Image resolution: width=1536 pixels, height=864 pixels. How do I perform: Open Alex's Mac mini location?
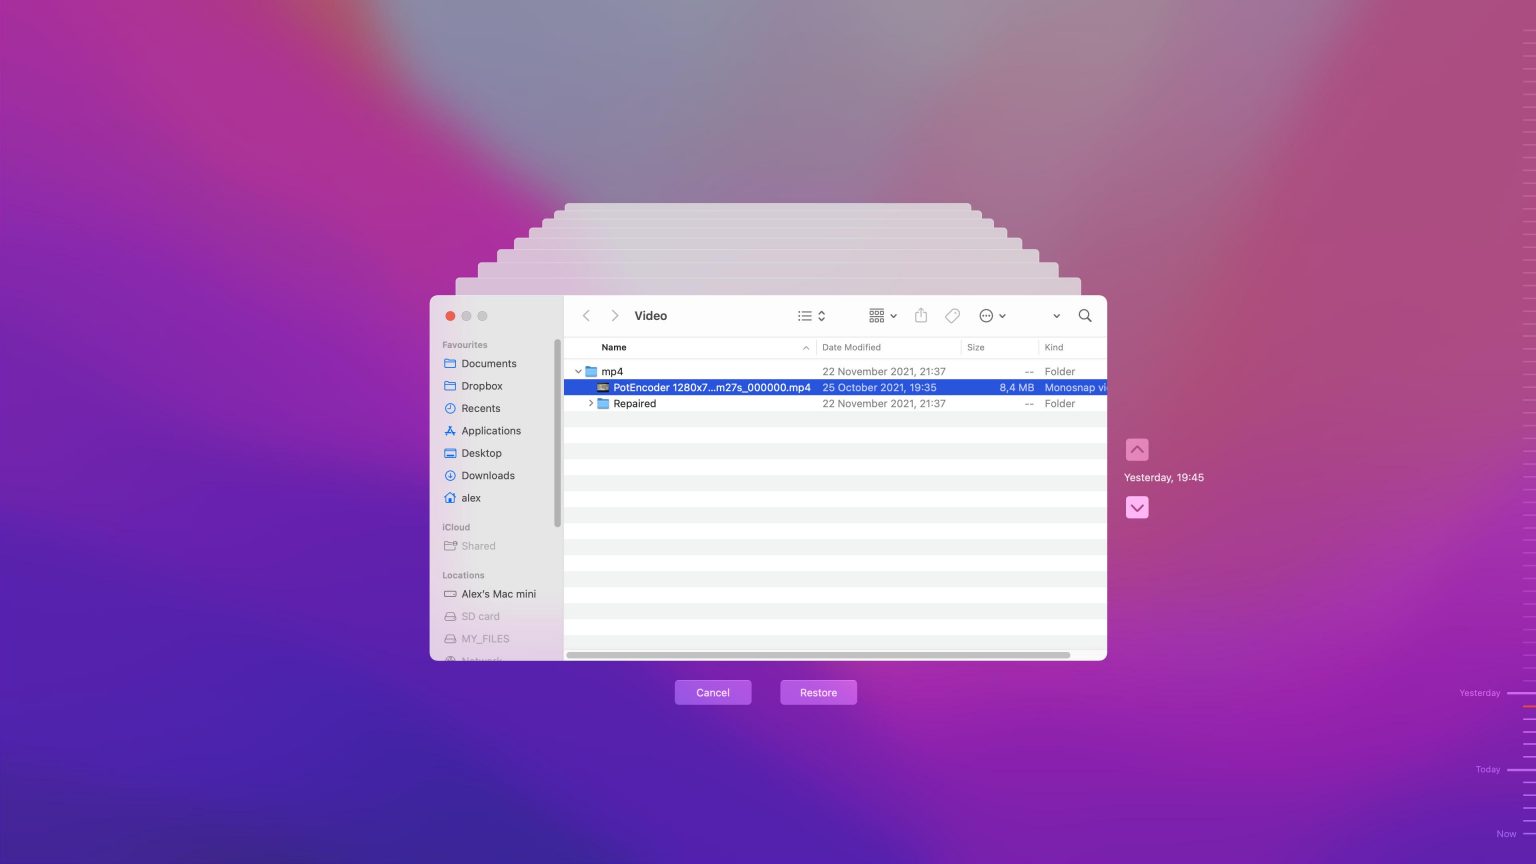pyautogui.click(x=497, y=593)
